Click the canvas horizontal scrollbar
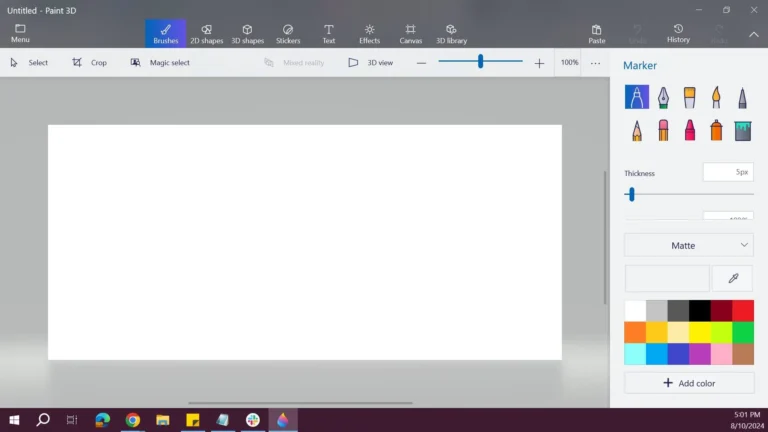Image resolution: width=768 pixels, height=432 pixels. [300, 403]
